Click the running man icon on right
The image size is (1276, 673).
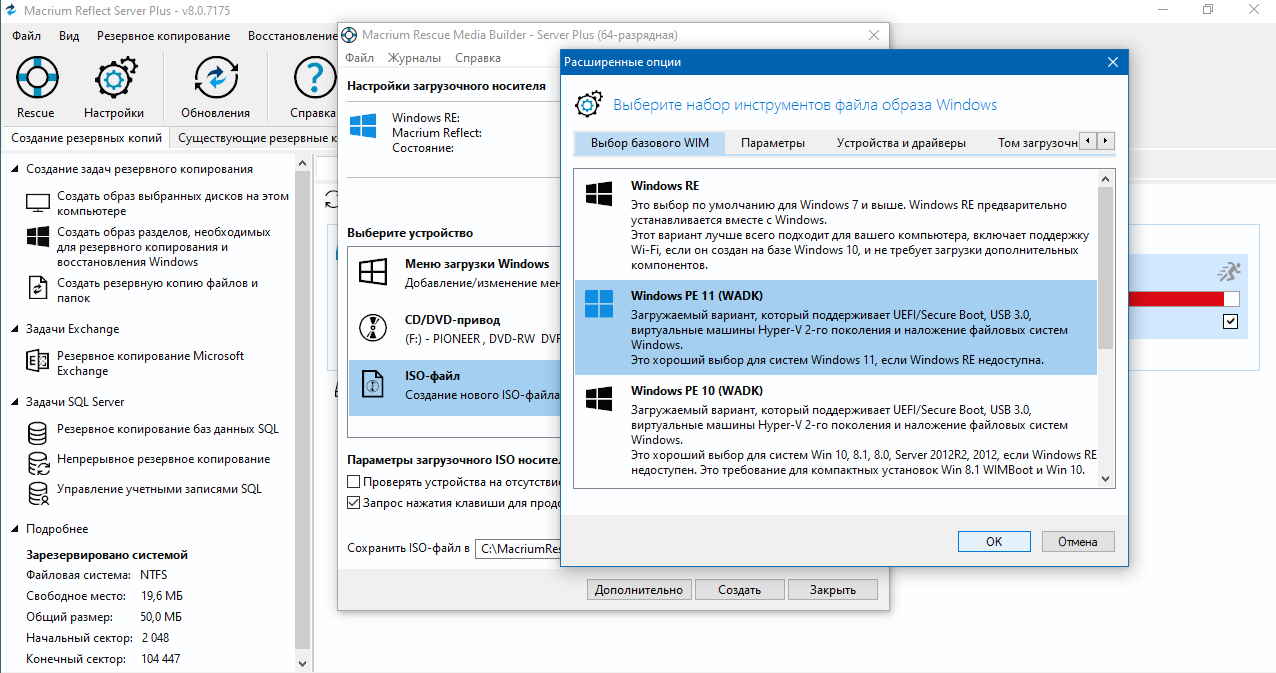click(x=1228, y=271)
